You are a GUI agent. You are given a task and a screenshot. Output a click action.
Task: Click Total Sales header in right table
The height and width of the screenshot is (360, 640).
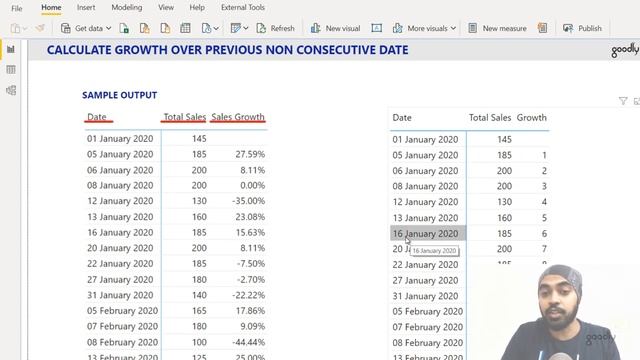click(490, 118)
